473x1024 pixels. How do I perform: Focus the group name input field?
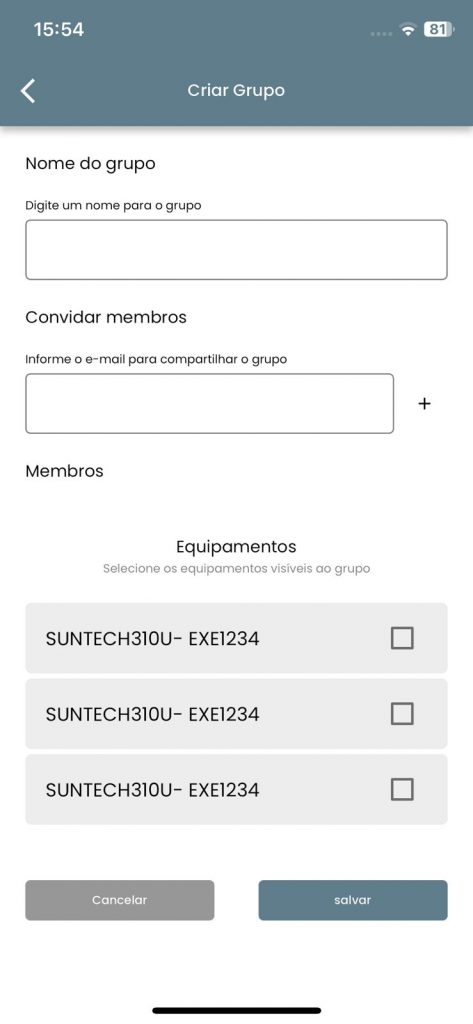pos(236,249)
